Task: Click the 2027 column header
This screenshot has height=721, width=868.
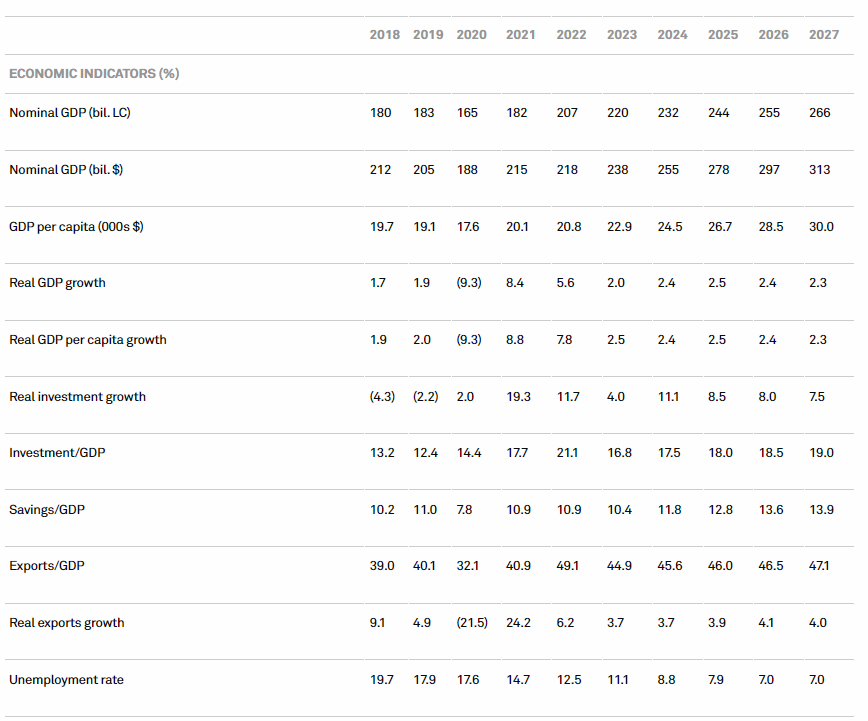Action: [824, 35]
